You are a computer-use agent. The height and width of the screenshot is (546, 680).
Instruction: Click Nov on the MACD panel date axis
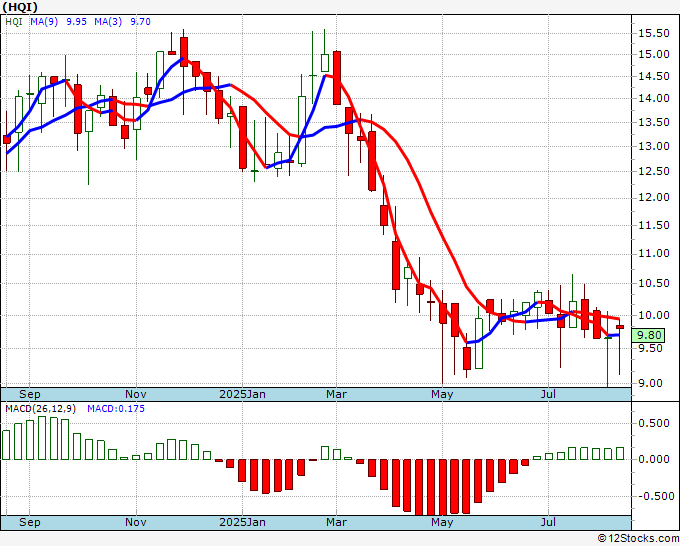(x=136, y=522)
